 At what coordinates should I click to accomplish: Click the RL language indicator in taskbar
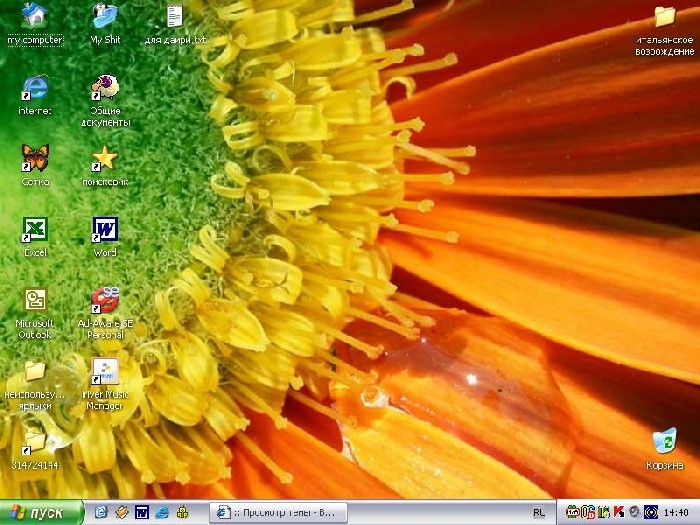pos(540,512)
